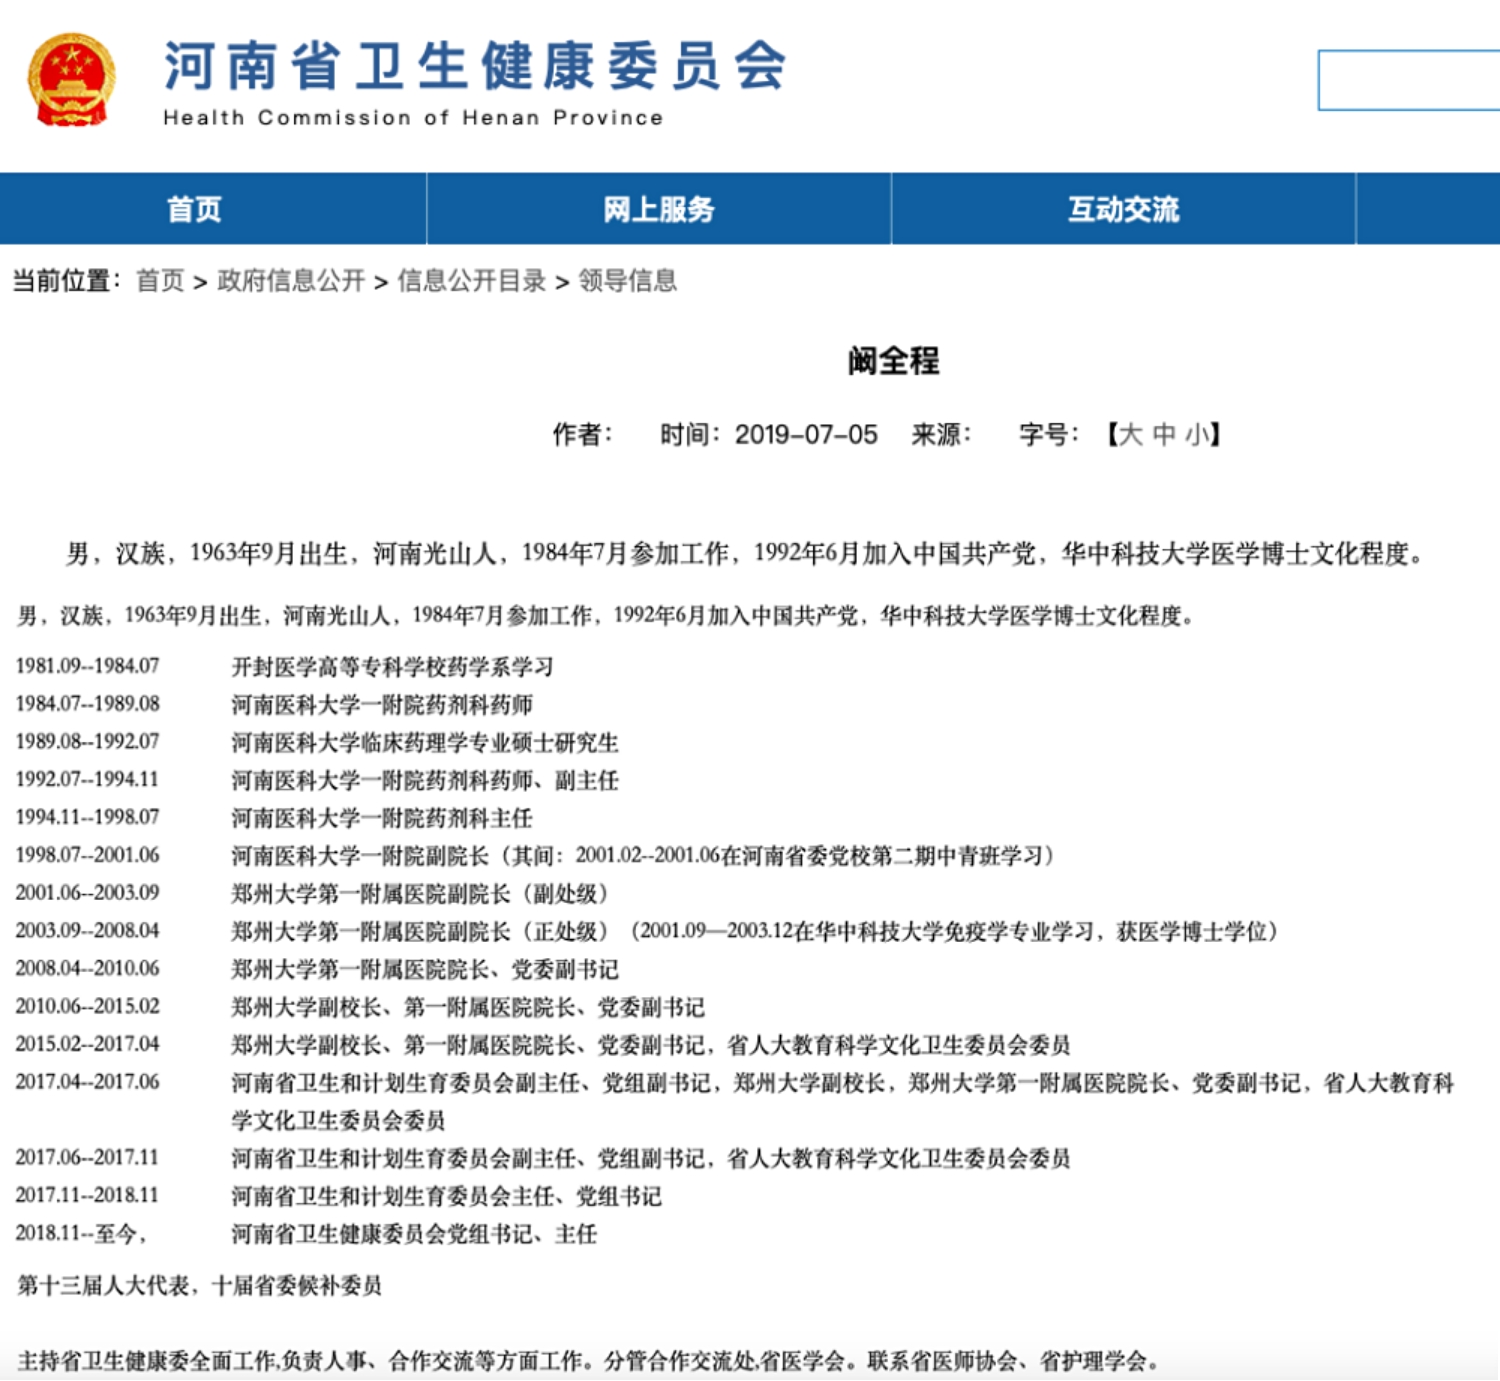Set font size to 小
Screen dimensions: 1500x1381
pyautogui.click(x=1197, y=435)
